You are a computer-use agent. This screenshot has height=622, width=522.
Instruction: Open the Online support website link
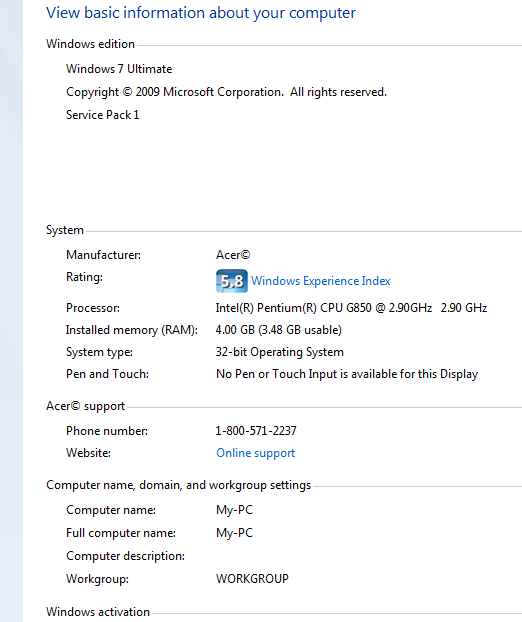pyautogui.click(x=255, y=453)
